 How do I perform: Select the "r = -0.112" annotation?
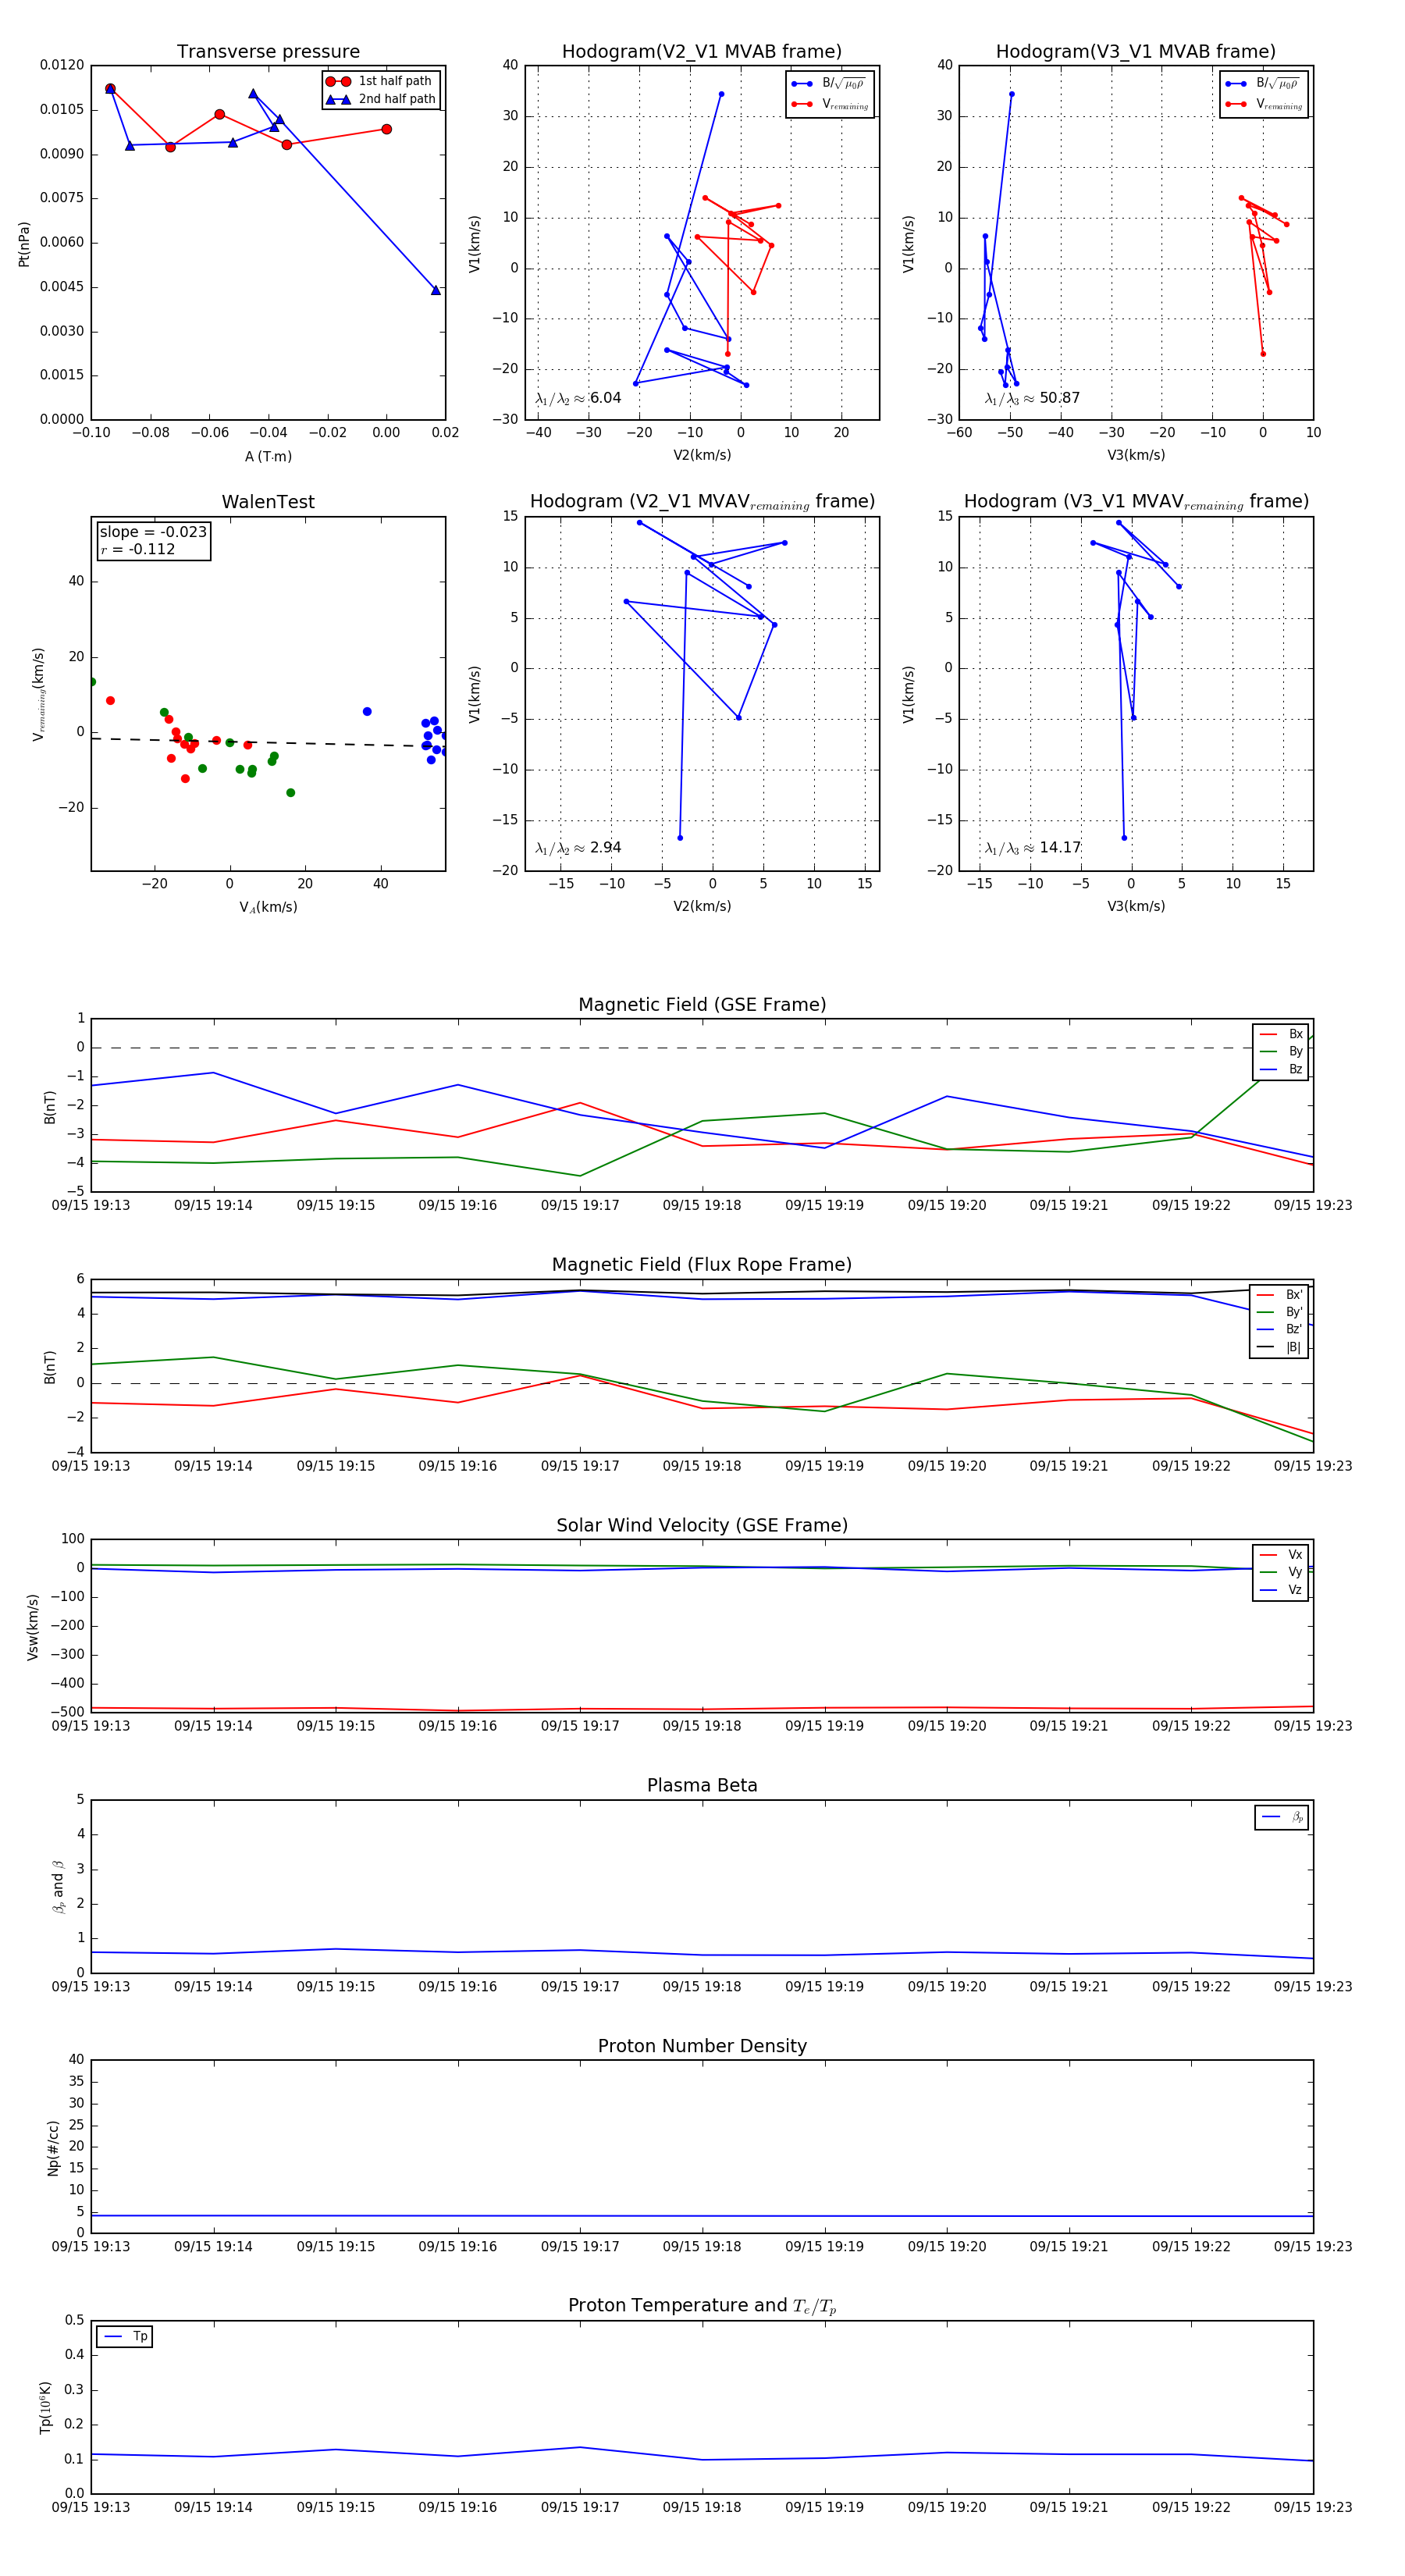pyautogui.click(x=138, y=549)
